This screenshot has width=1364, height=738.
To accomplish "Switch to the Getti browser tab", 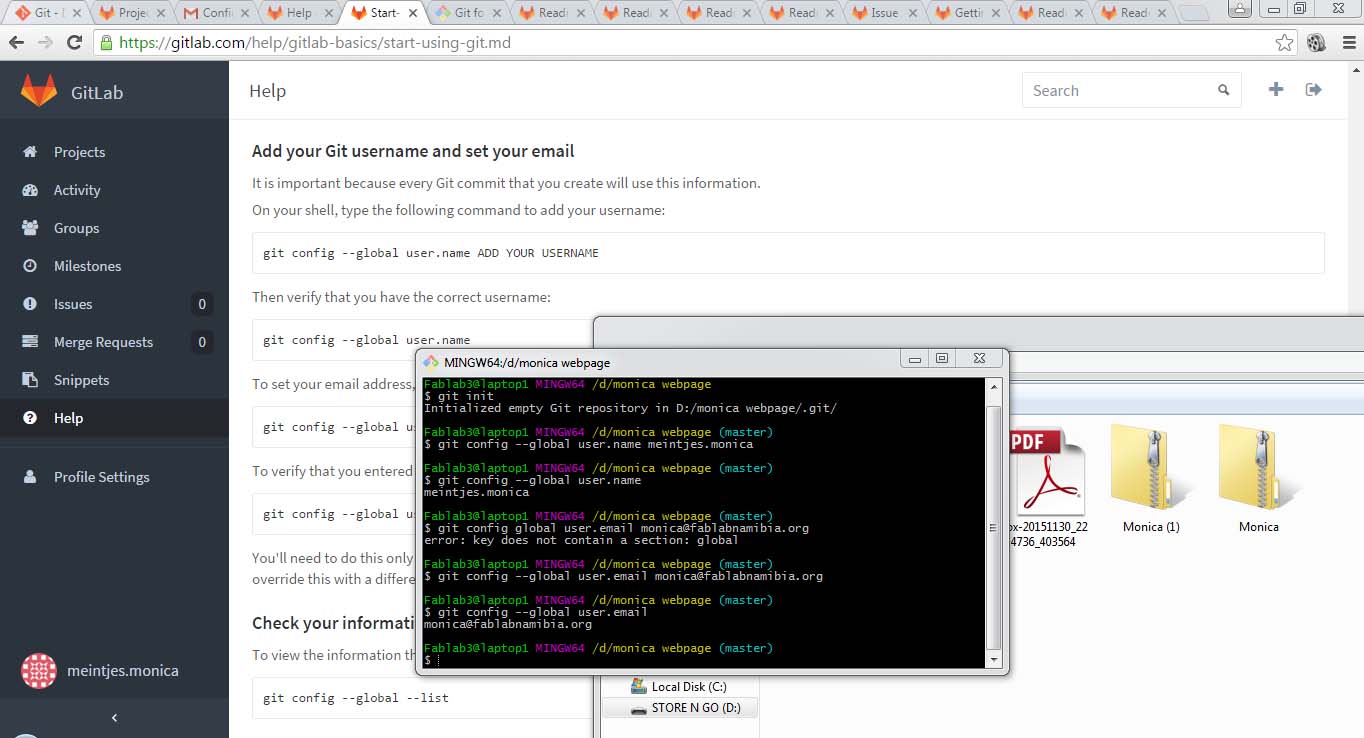I will coord(967,13).
